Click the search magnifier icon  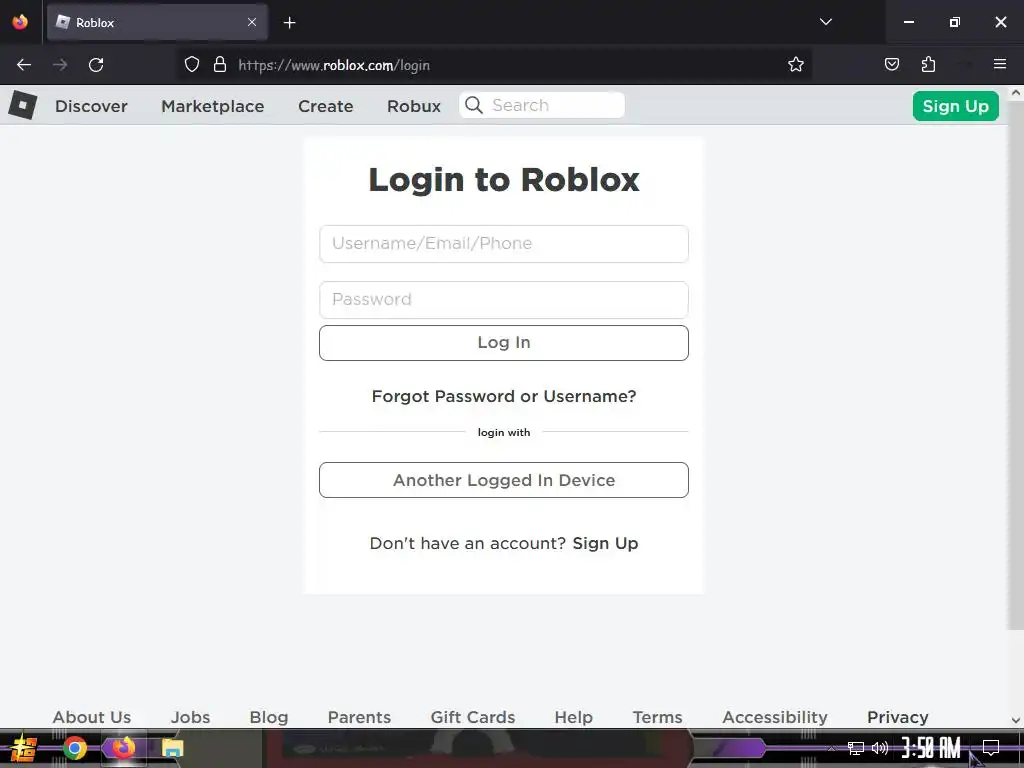474,105
